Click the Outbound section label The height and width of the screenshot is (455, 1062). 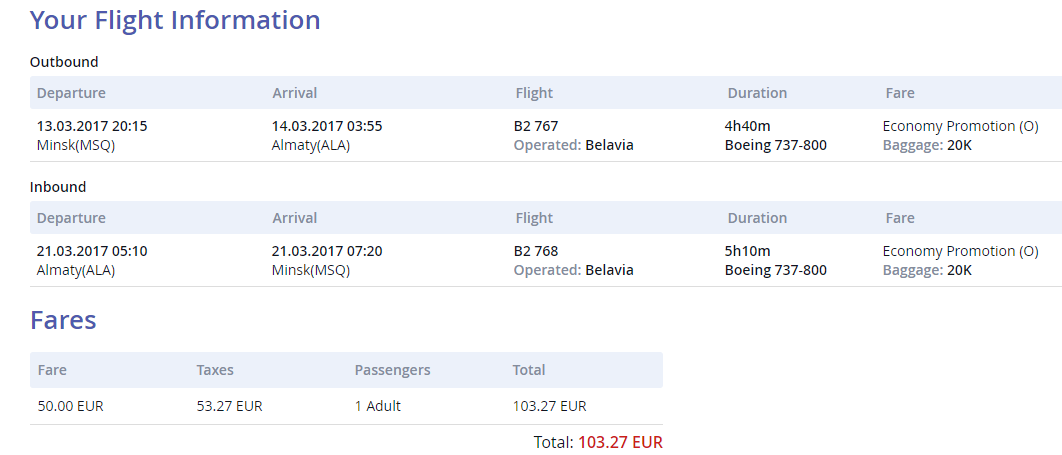64,62
